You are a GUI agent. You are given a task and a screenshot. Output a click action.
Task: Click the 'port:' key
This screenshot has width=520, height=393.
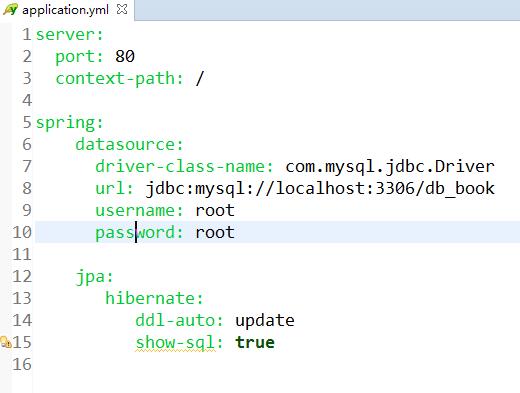click(x=79, y=56)
